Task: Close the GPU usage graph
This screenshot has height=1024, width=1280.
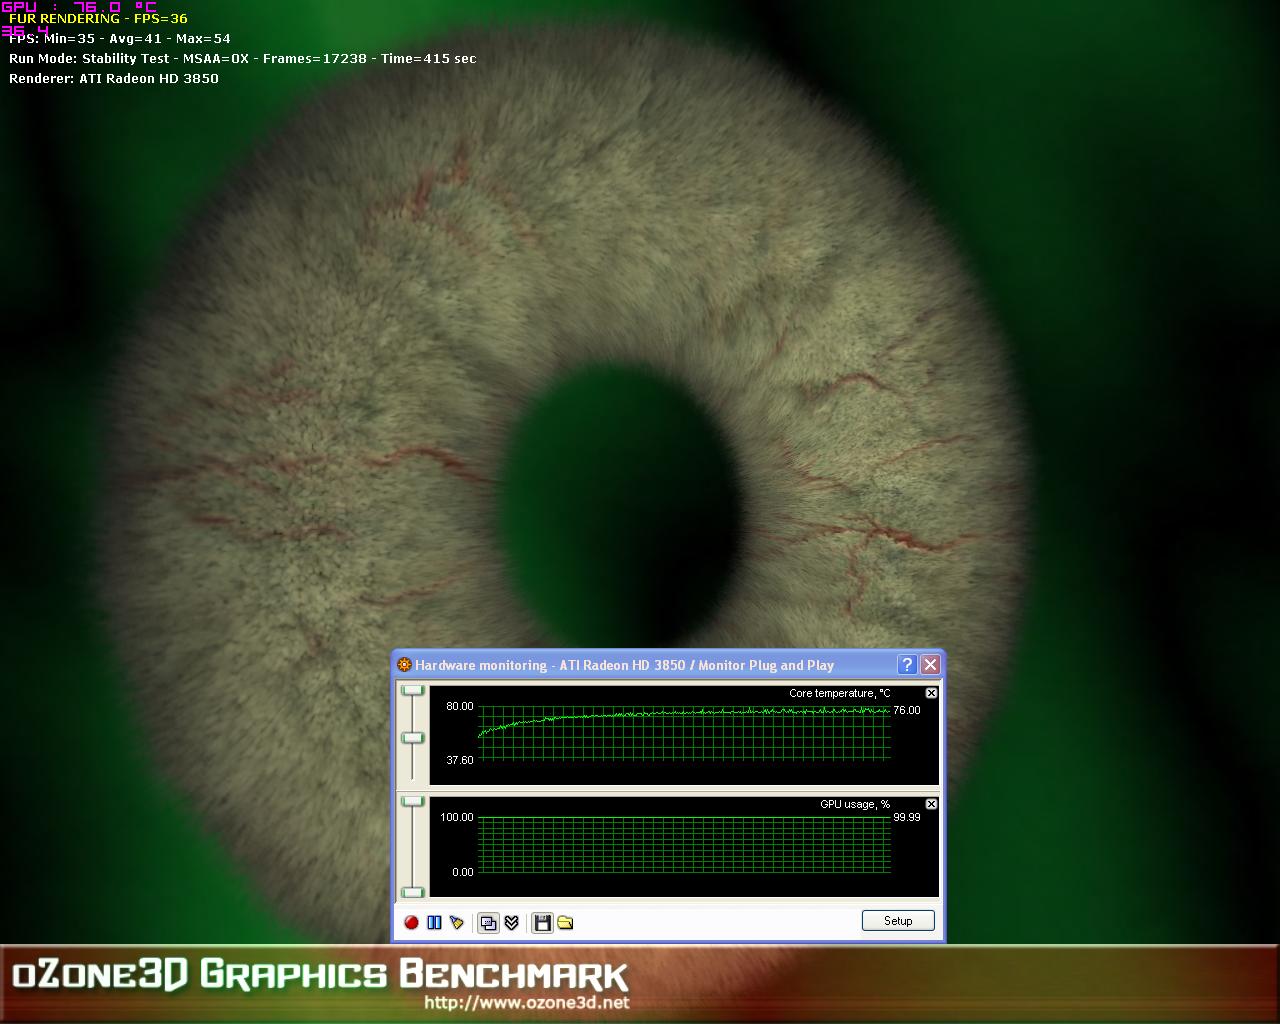Action: [x=931, y=804]
